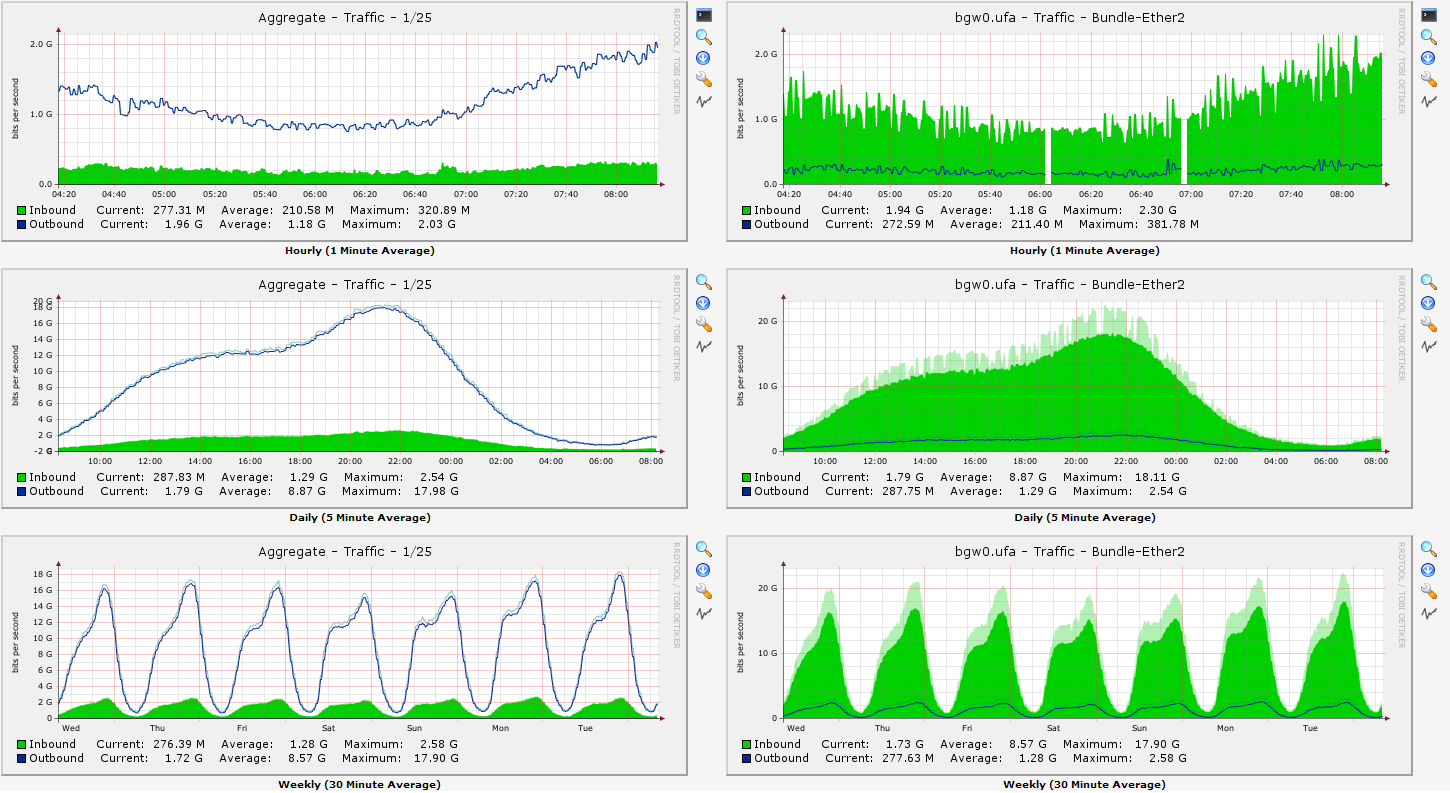1450x793 pixels.
Task: Open the bgw0.ufa Bundle-Ether2 weekly graph image
Action: [x=1070, y=655]
